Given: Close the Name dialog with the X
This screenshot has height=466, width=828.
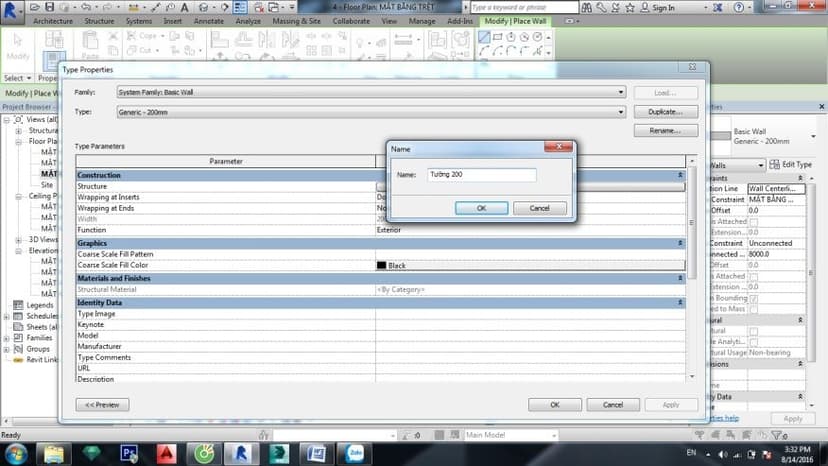Looking at the screenshot, I should tap(558, 146).
